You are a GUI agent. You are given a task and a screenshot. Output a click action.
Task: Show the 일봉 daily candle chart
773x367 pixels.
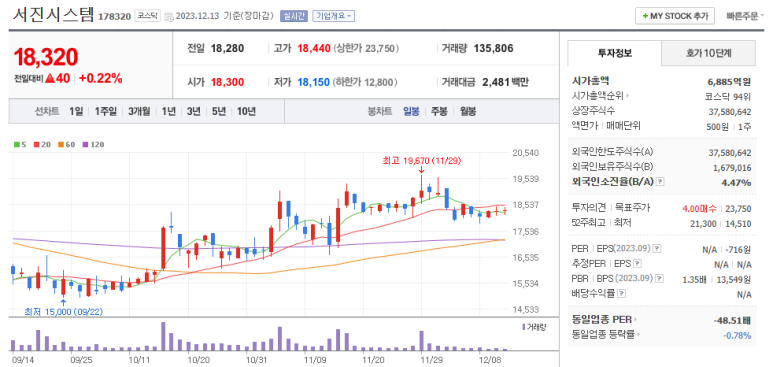[411, 111]
